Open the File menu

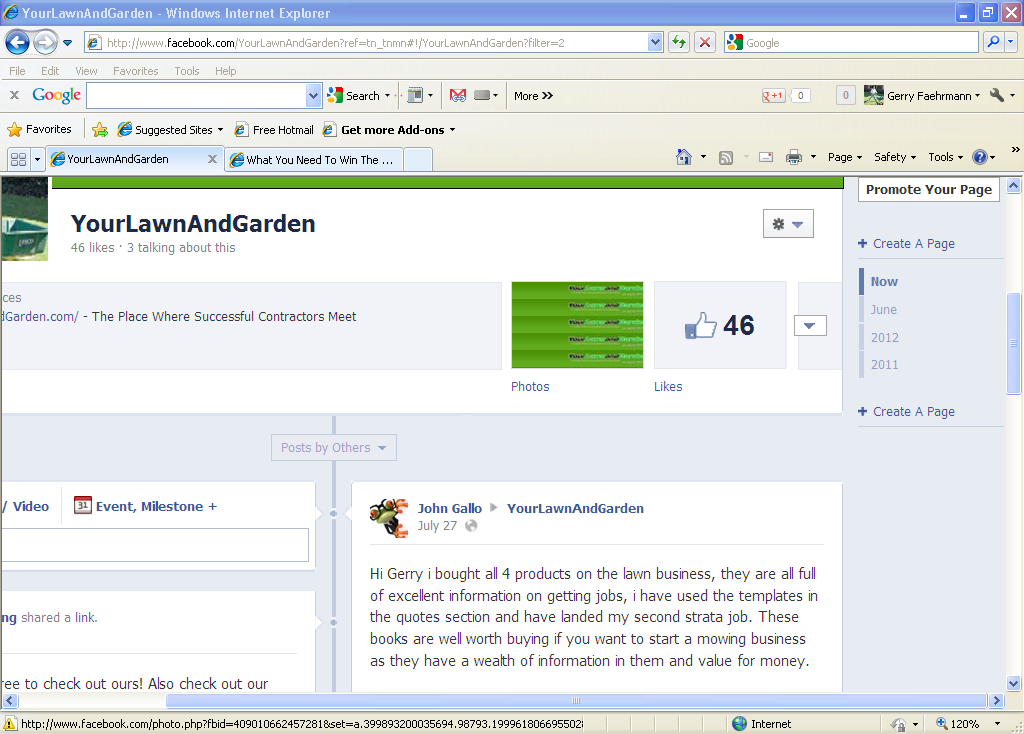pyautogui.click(x=17, y=71)
